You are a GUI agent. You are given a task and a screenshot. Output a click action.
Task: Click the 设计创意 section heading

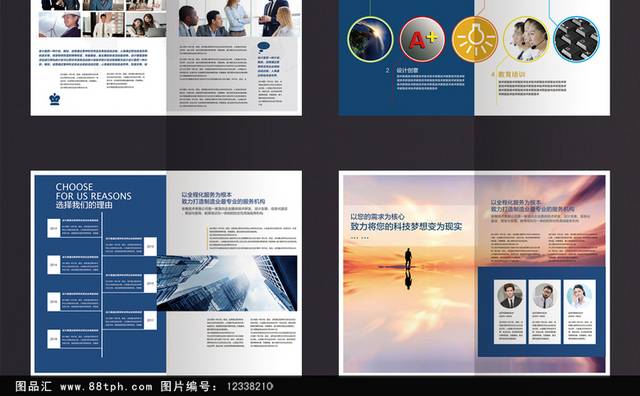[407, 70]
